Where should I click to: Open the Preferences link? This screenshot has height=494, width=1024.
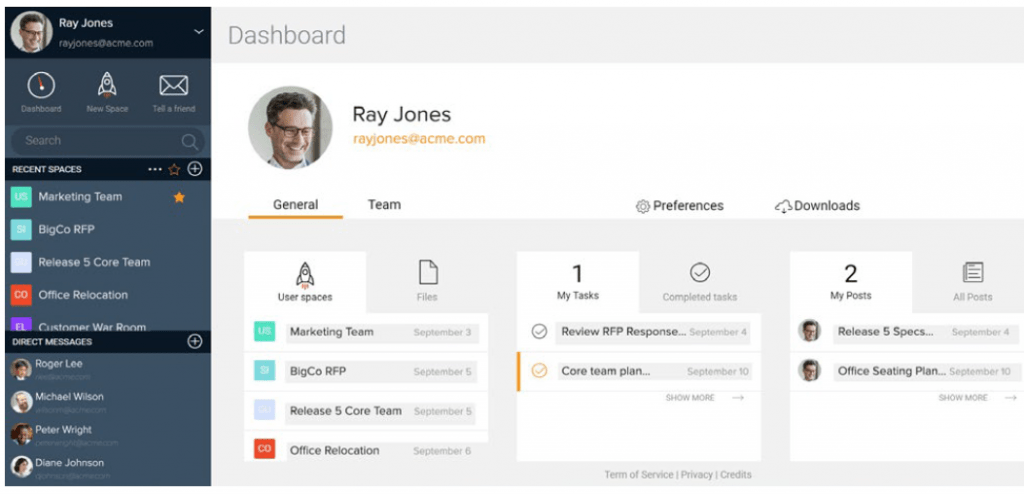pos(679,206)
